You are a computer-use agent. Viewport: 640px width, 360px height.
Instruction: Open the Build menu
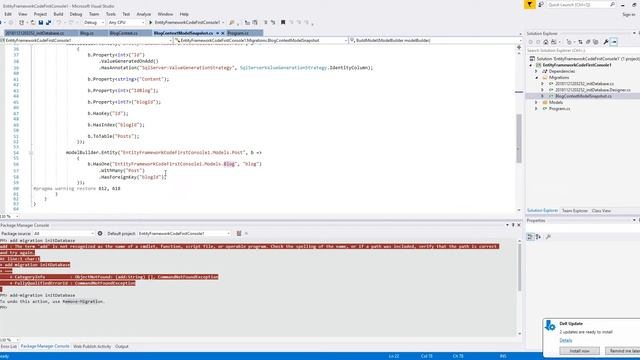coord(58,14)
